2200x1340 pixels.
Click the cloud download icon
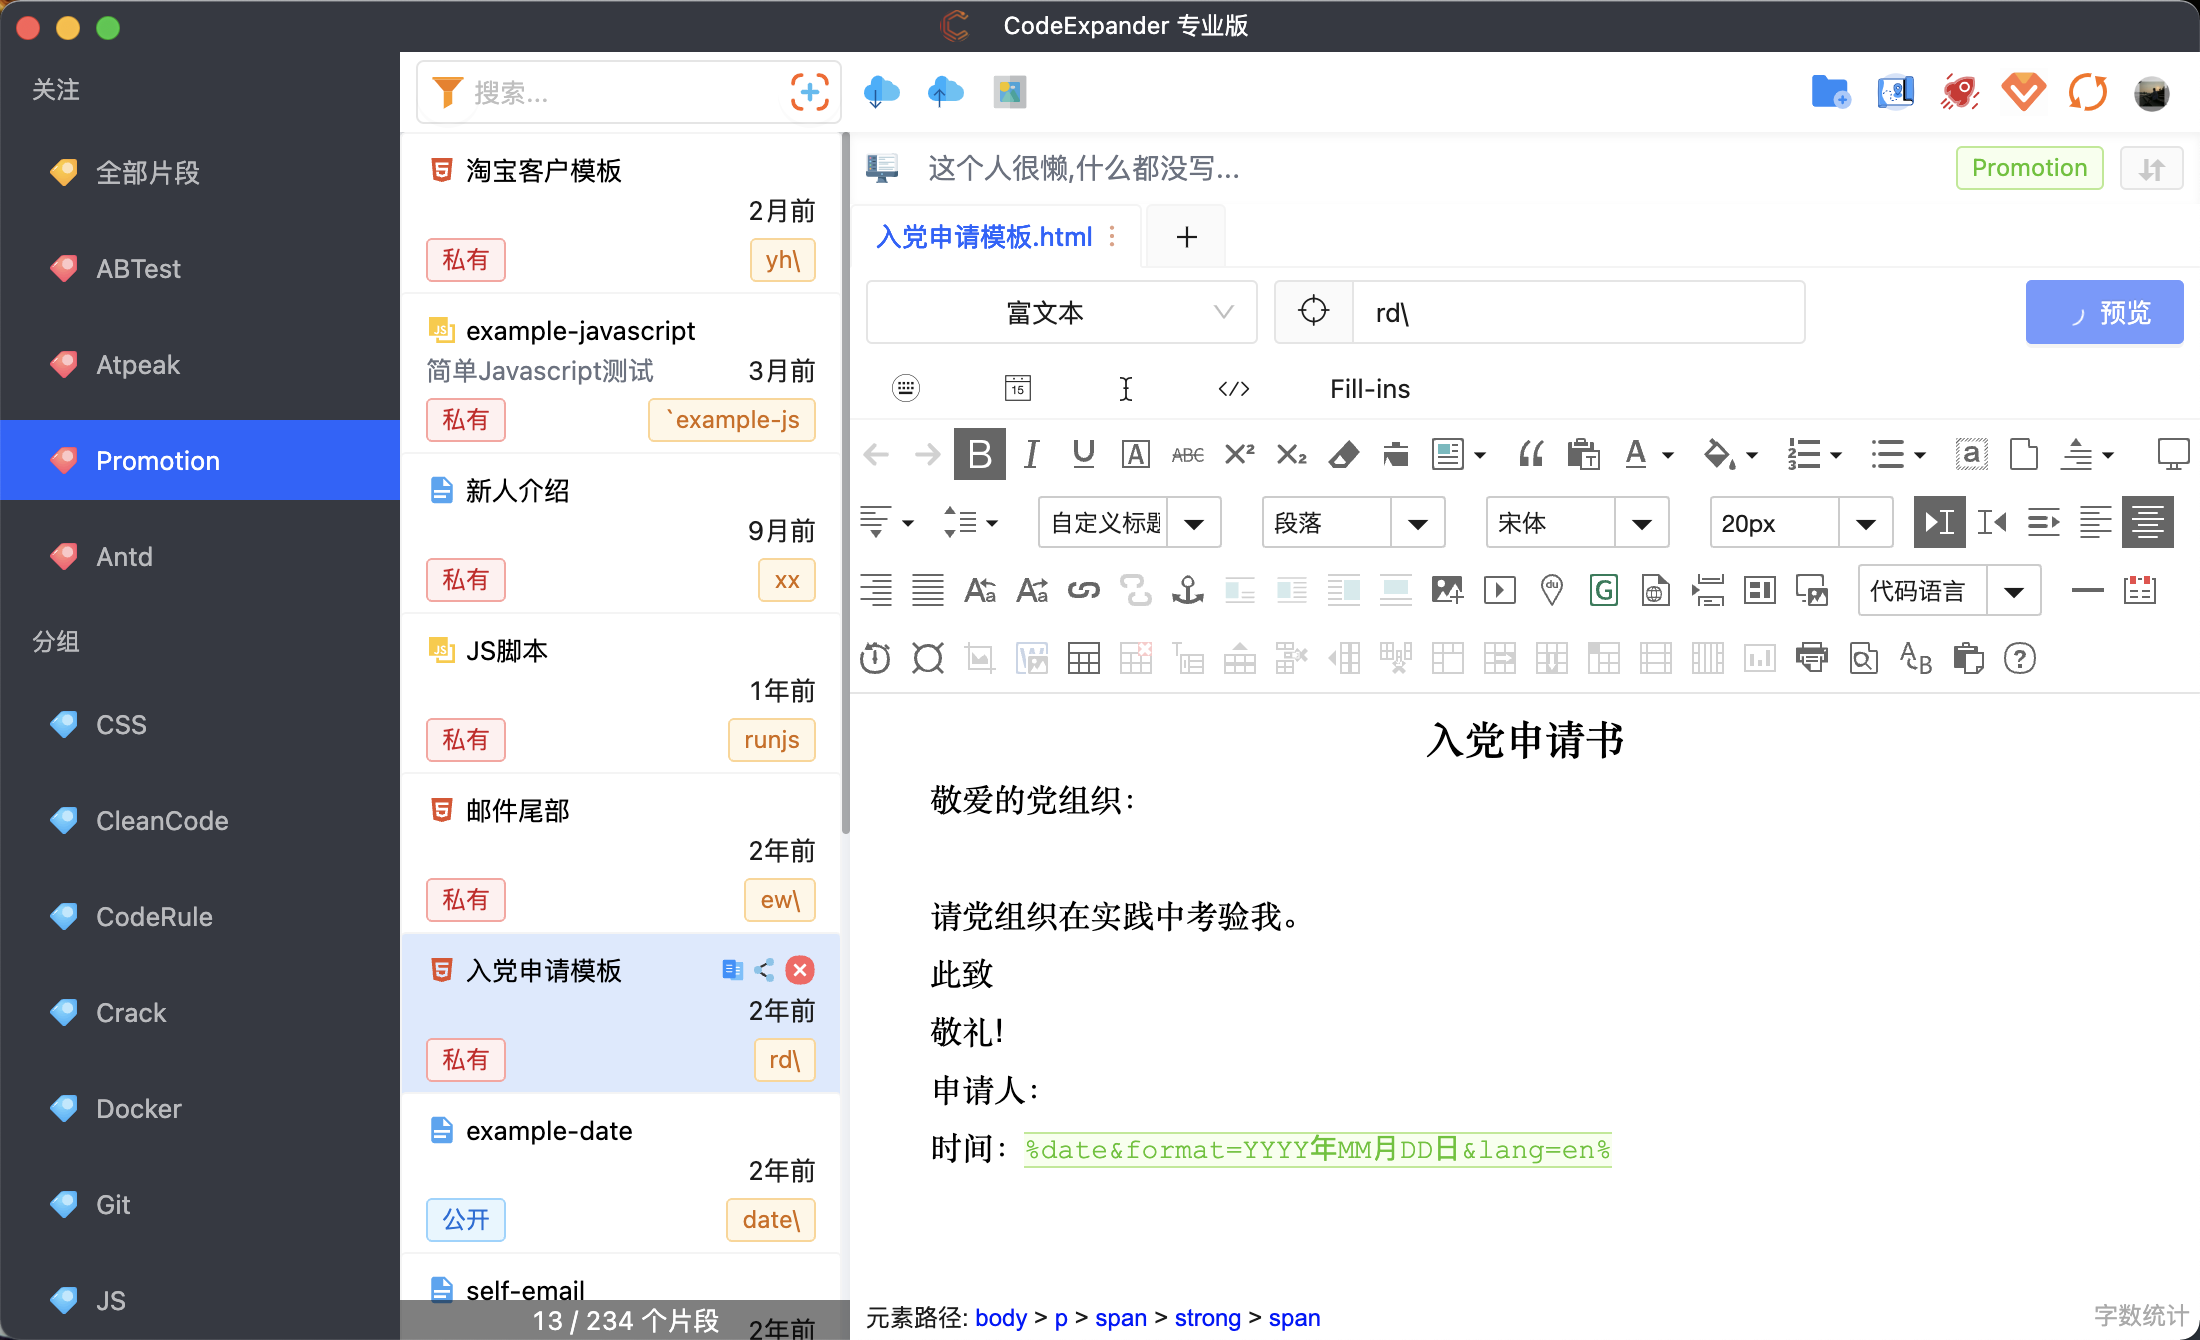[881, 93]
